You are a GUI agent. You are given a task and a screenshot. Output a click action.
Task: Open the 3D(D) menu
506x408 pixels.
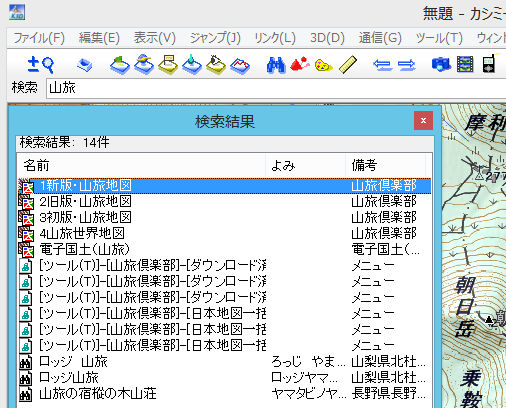point(327,38)
